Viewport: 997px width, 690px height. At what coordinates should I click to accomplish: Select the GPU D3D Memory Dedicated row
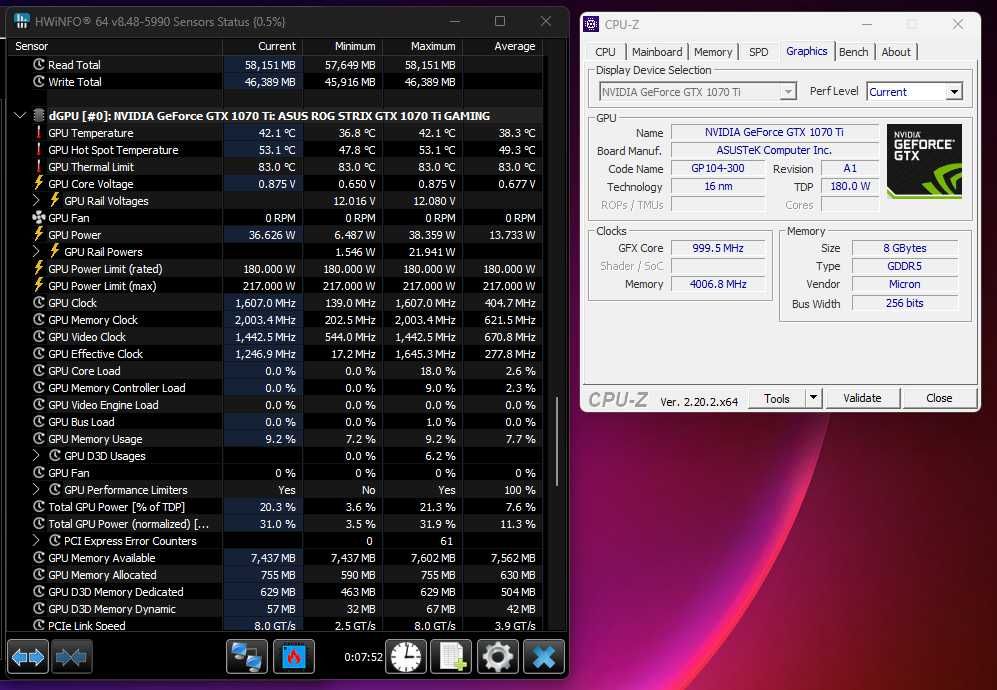point(275,591)
